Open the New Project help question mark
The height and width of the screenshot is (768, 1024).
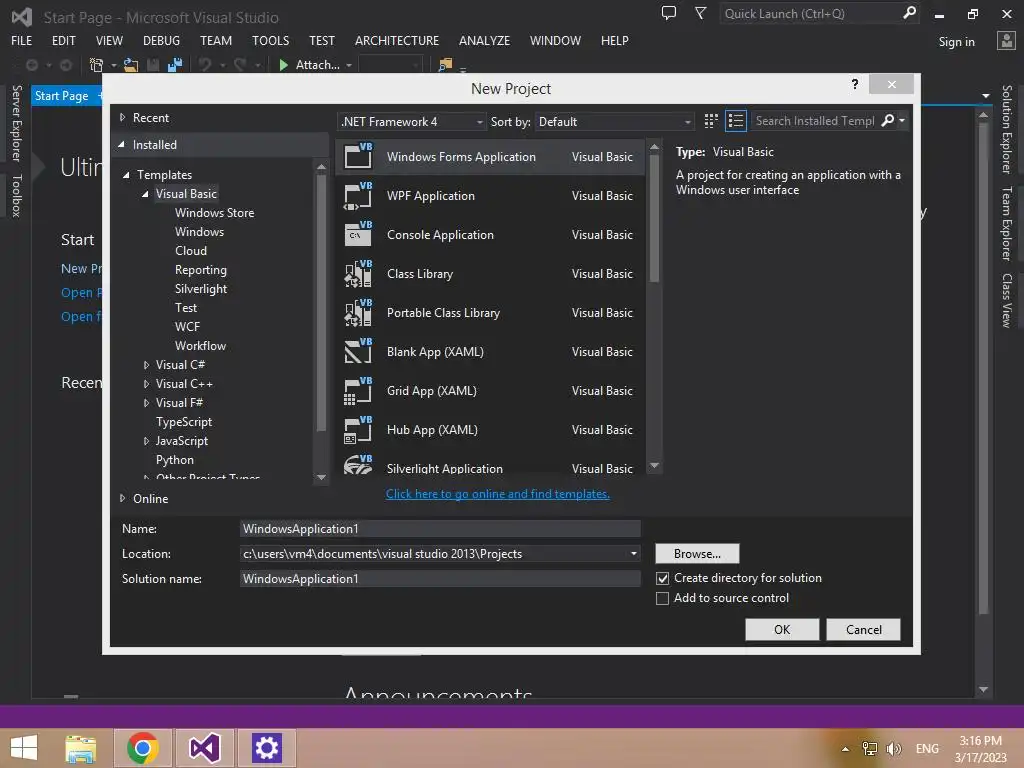coord(854,84)
